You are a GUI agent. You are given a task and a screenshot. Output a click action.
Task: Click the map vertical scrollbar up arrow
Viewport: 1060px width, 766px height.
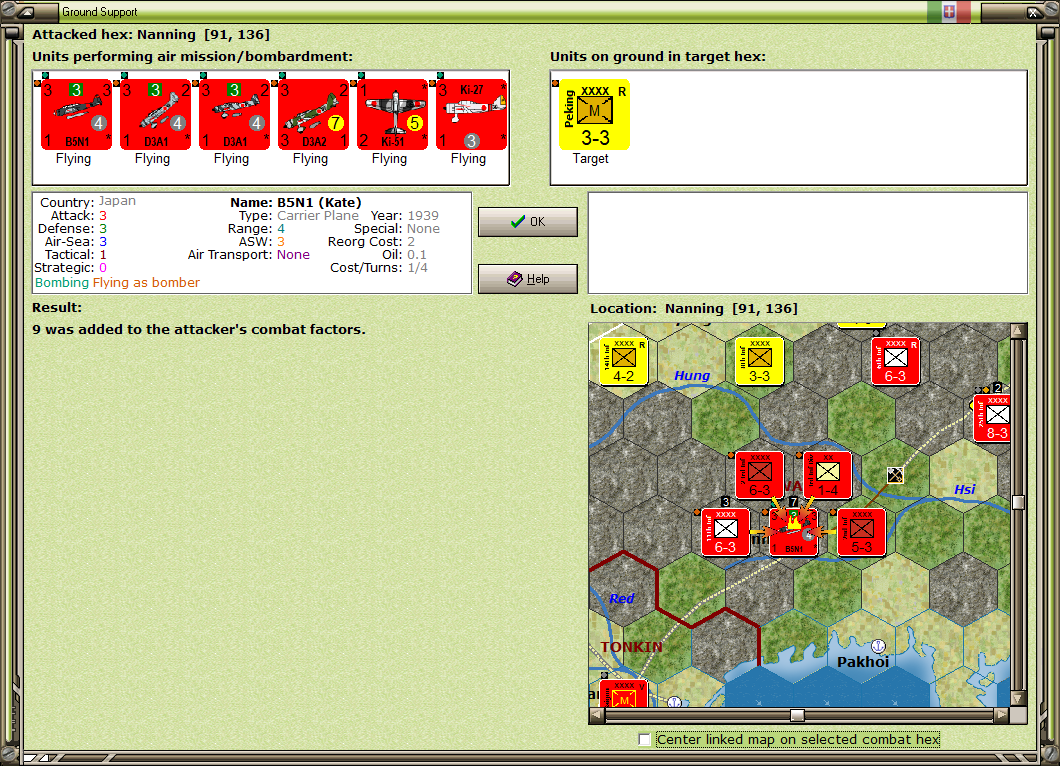click(x=1018, y=331)
